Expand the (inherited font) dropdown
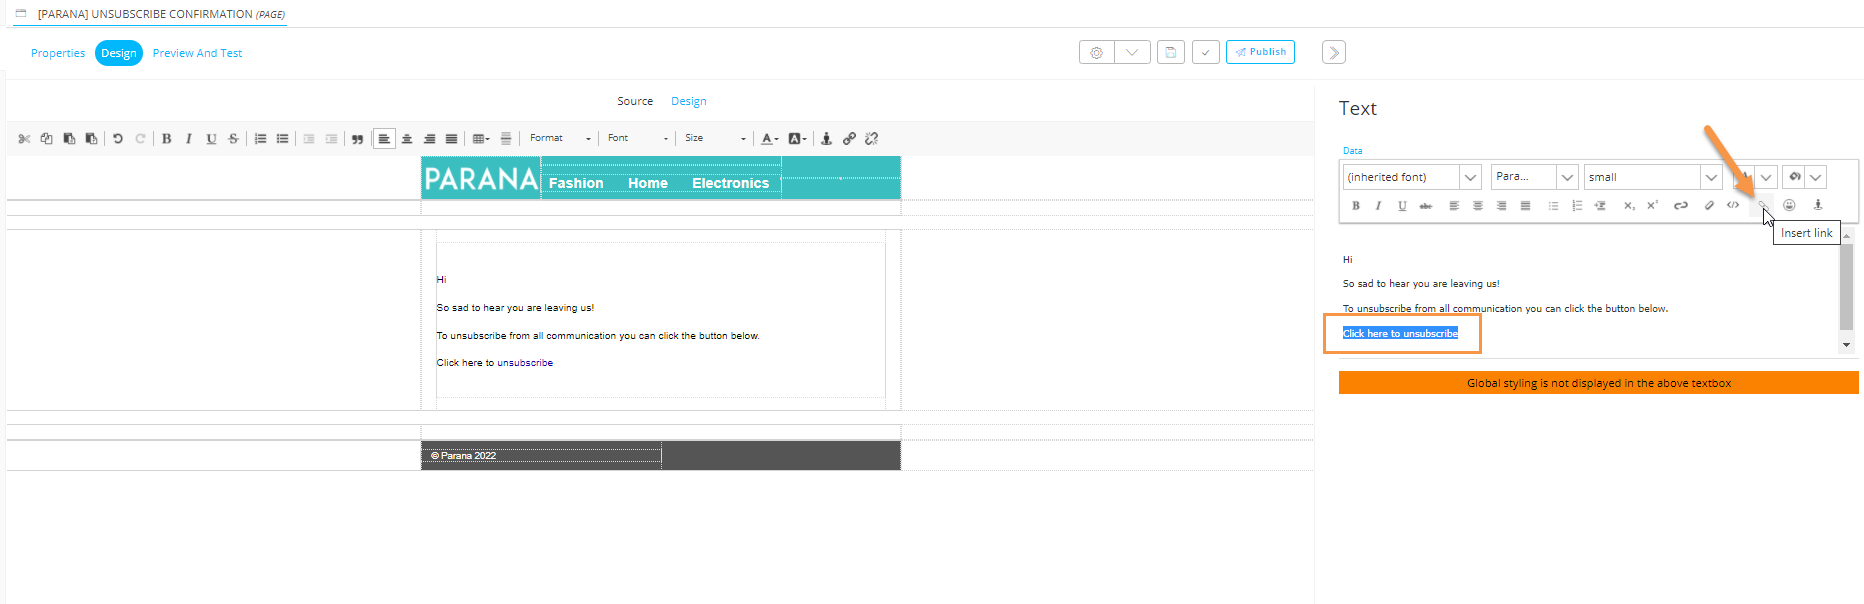This screenshot has height=604, width=1864. [1470, 177]
